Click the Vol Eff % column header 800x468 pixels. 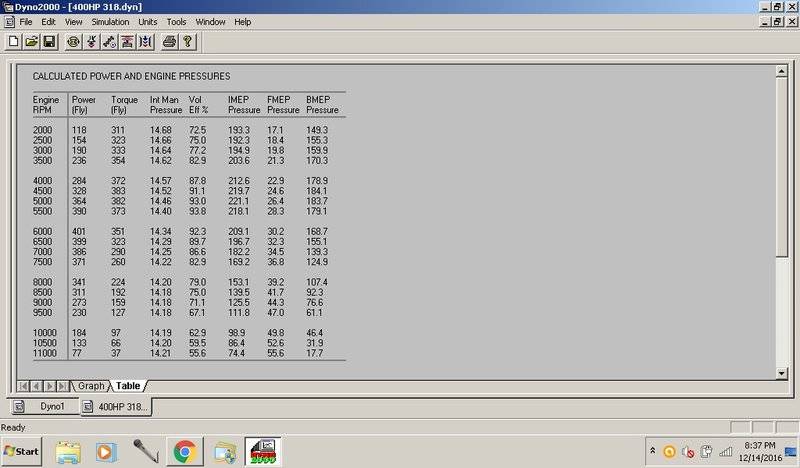(198, 105)
